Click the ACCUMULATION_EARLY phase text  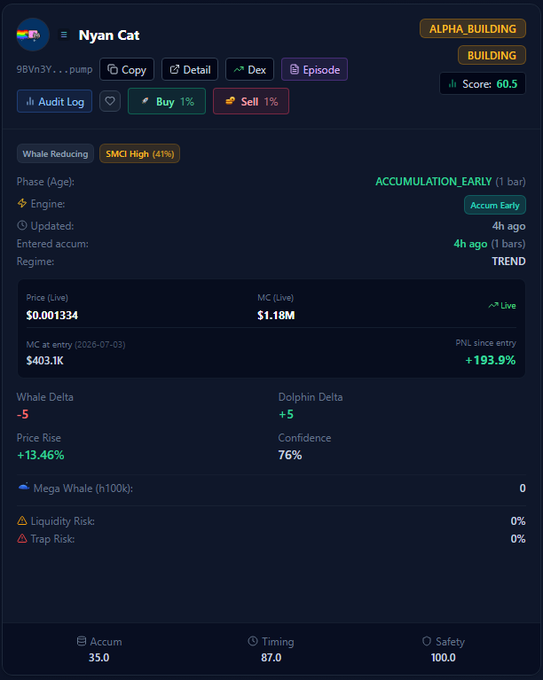coord(433,181)
